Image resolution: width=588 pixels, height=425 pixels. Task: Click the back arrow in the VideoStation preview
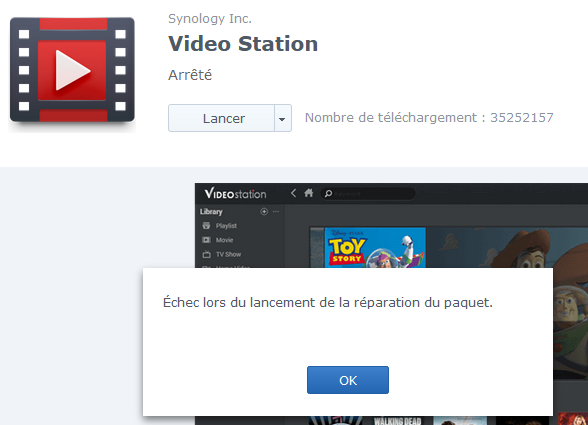tap(294, 193)
